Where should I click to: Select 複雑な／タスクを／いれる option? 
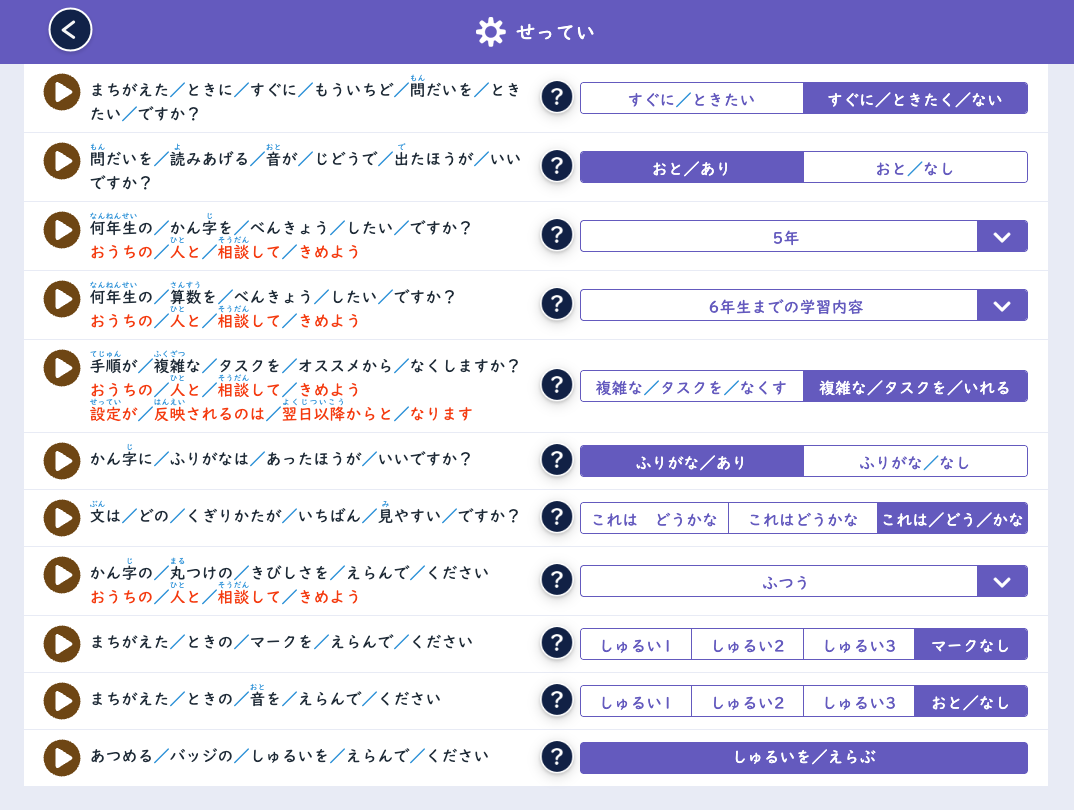click(x=915, y=386)
